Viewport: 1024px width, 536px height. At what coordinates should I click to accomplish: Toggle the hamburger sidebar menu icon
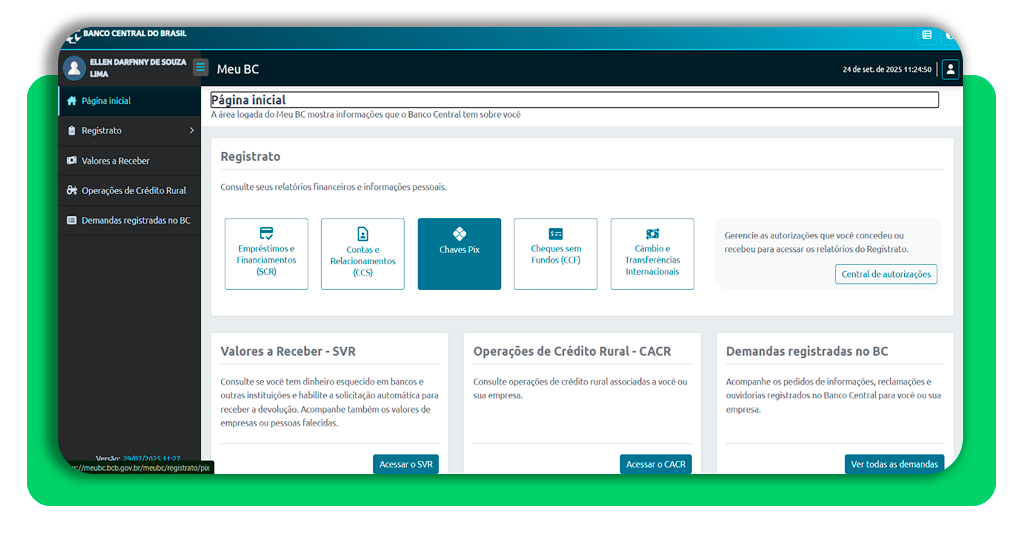click(200, 67)
